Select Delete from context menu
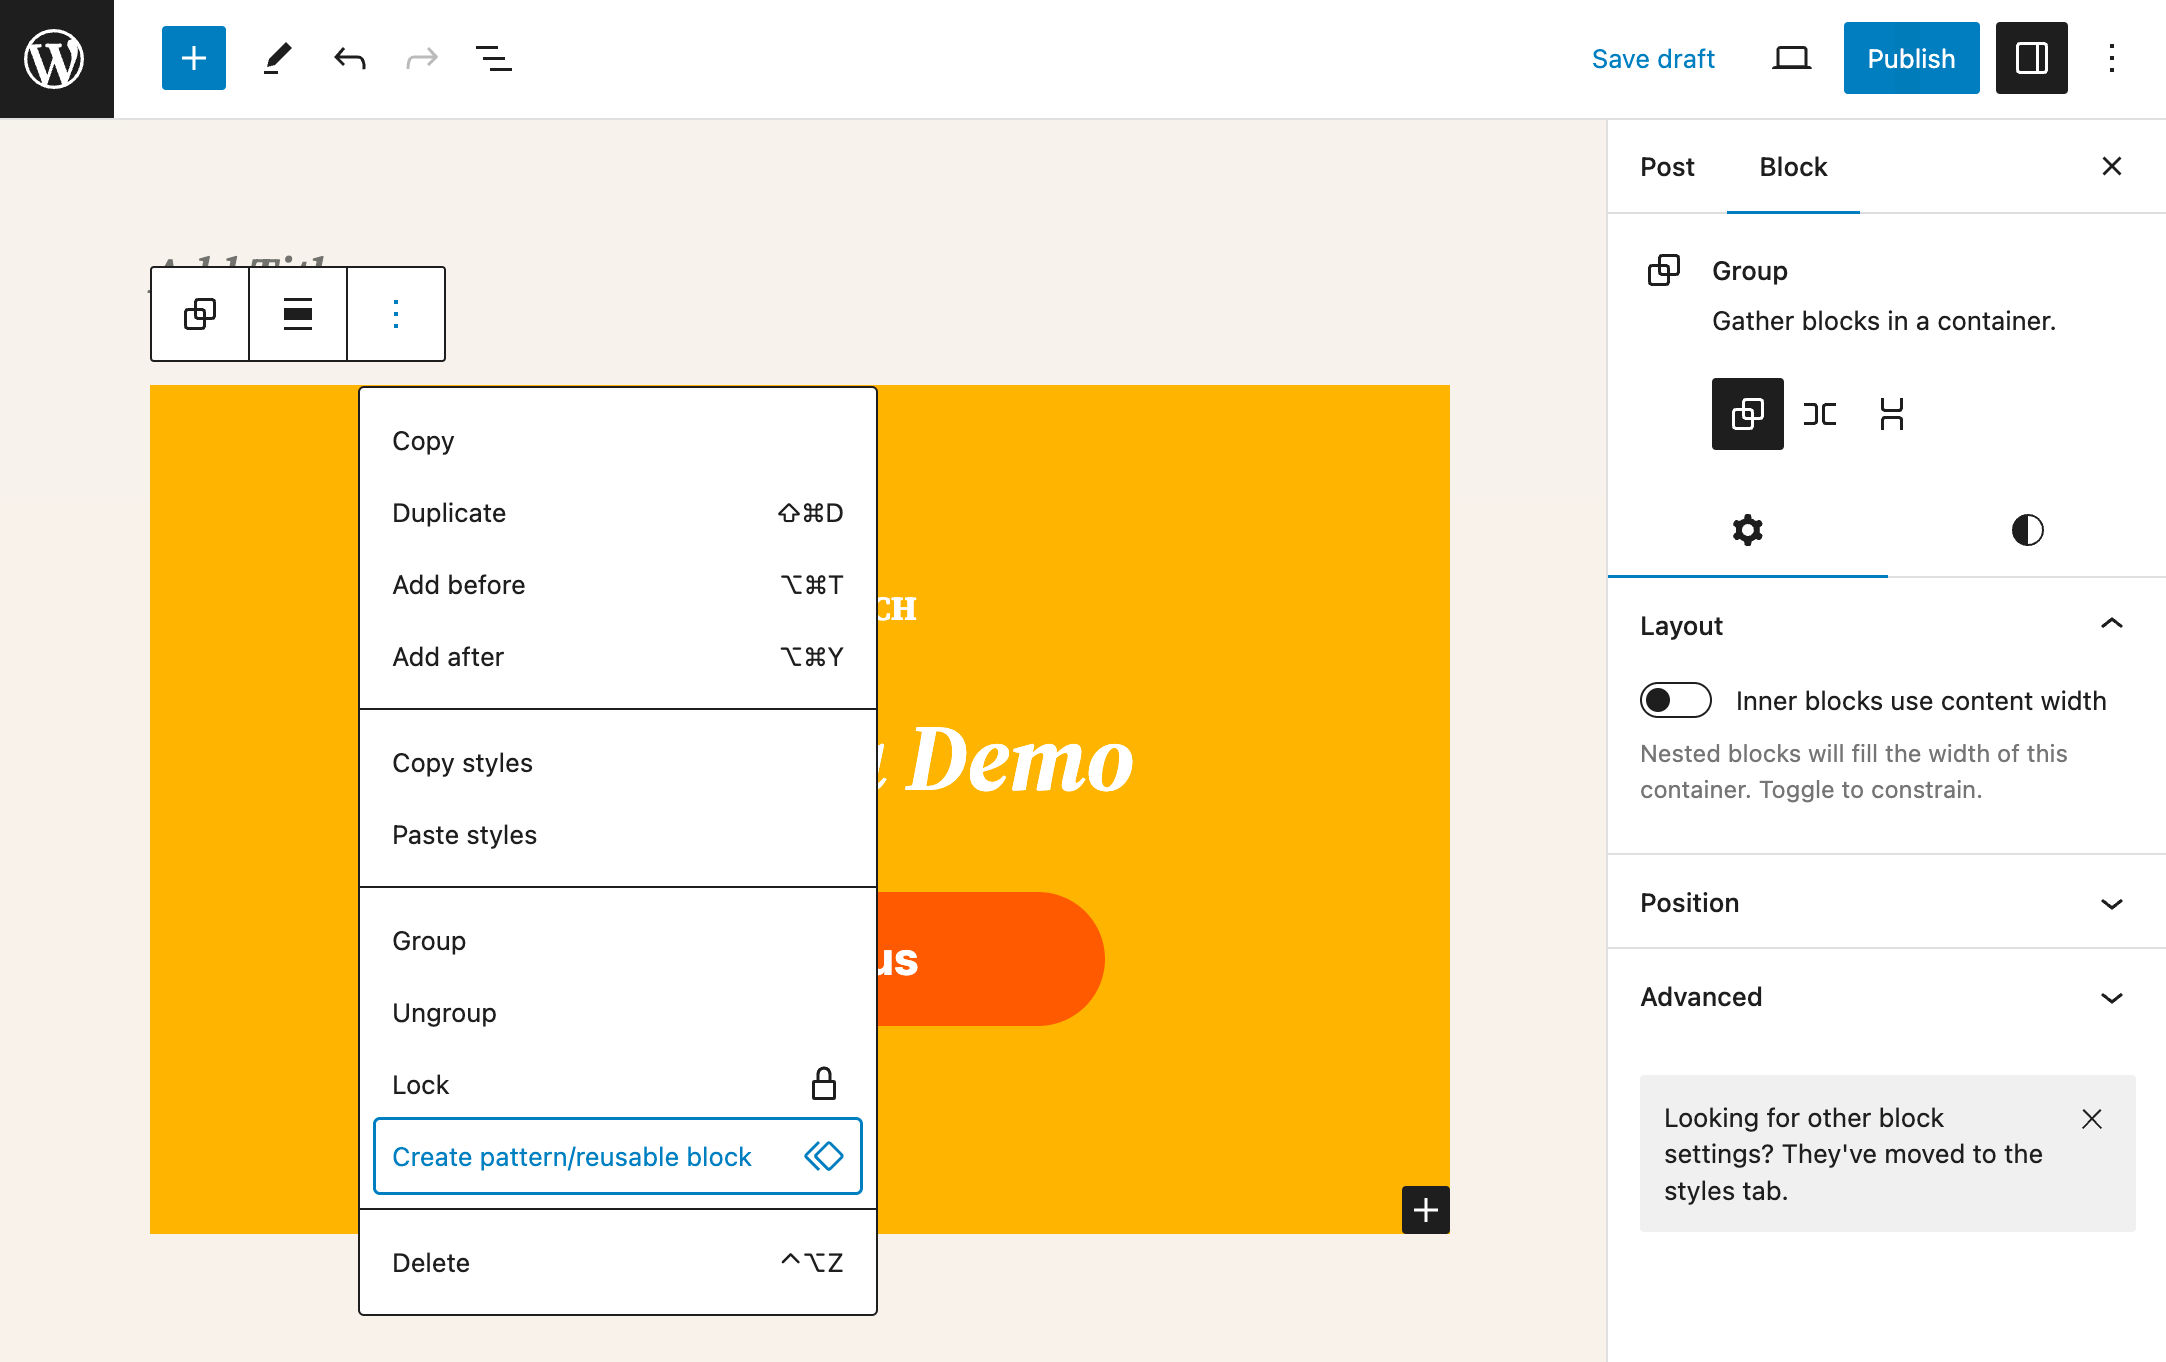 coord(430,1263)
